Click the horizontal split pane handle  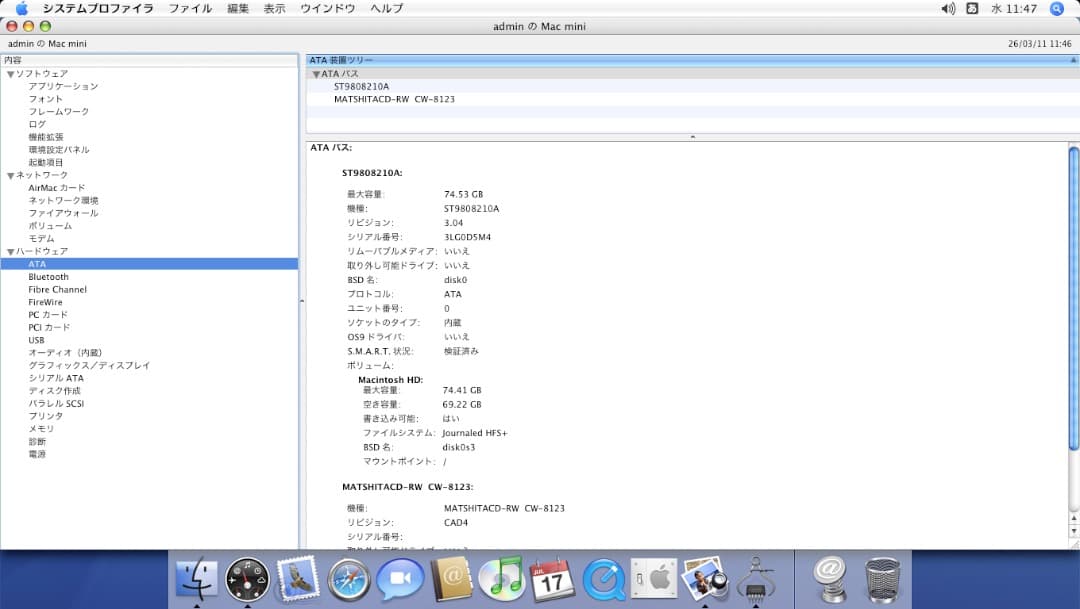tap(692, 137)
